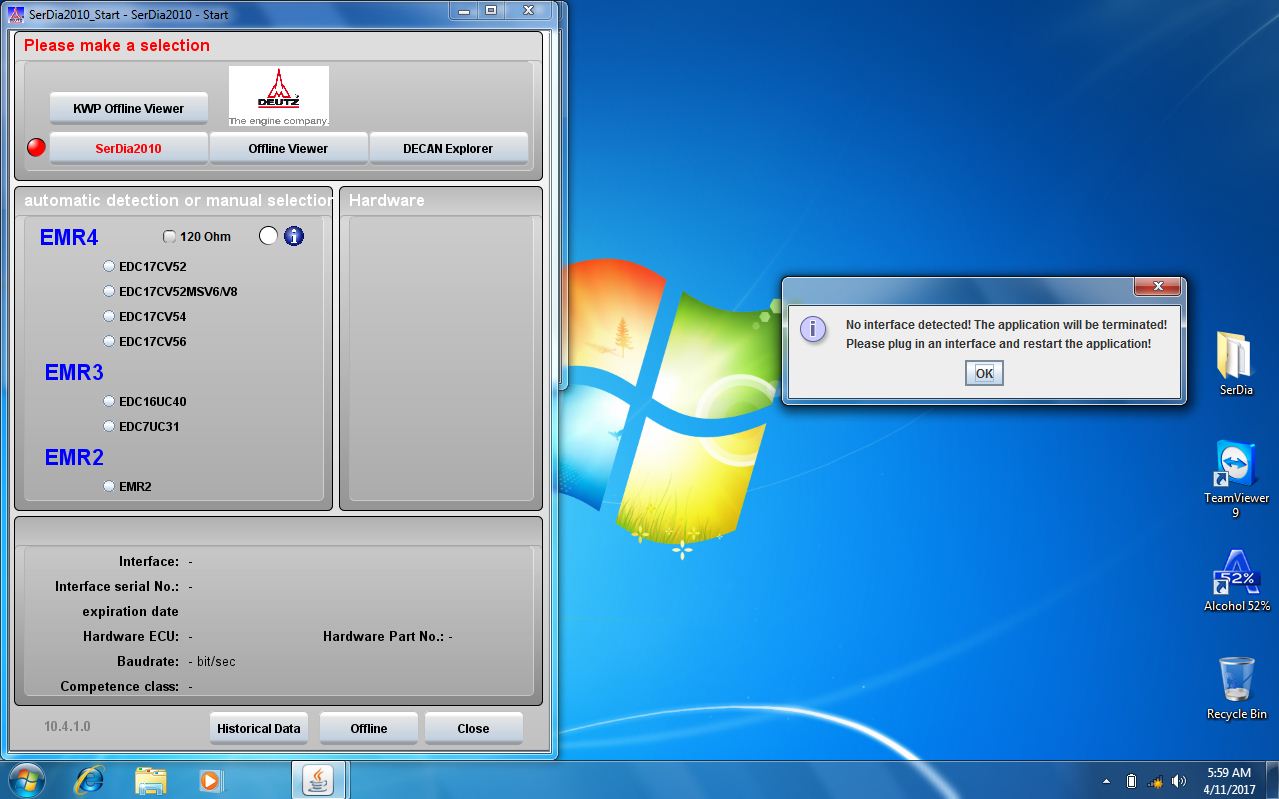The image size is (1279, 799).
Task: Click the Close button at the bottom
Action: [x=473, y=728]
